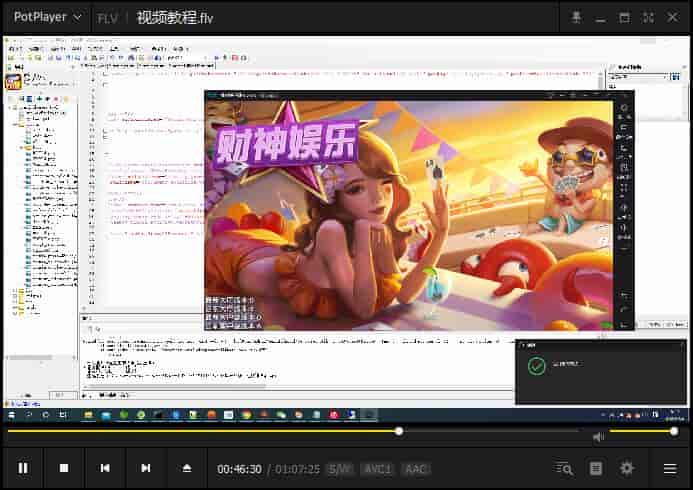Skip to the next file

(146, 468)
